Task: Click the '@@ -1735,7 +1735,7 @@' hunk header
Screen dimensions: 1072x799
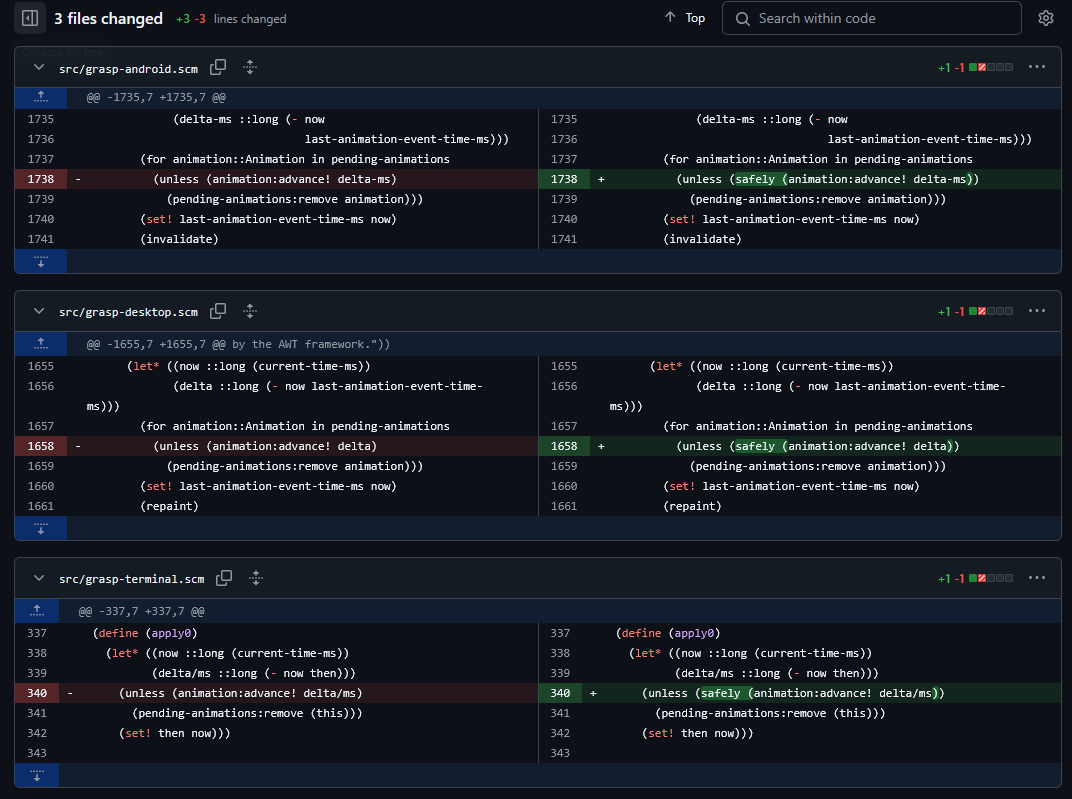Action: tap(156, 98)
